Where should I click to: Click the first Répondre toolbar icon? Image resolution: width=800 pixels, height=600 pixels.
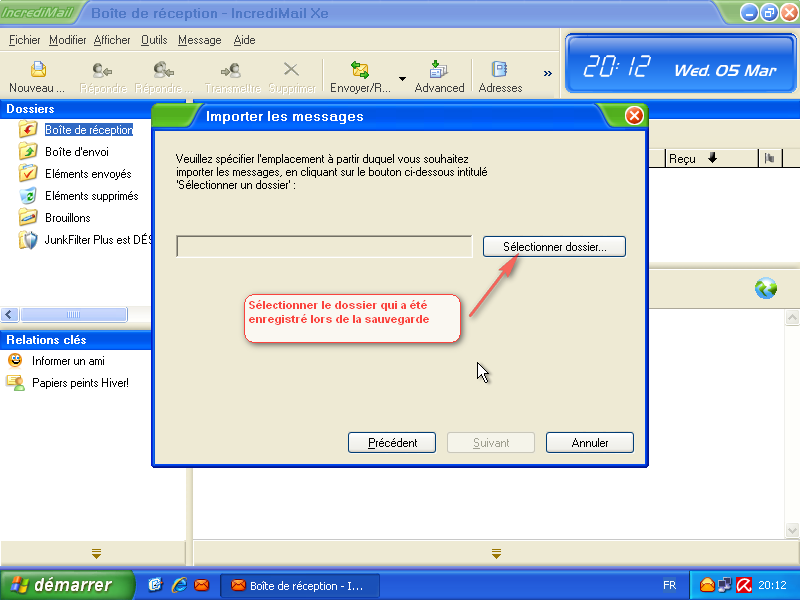(x=102, y=70)
